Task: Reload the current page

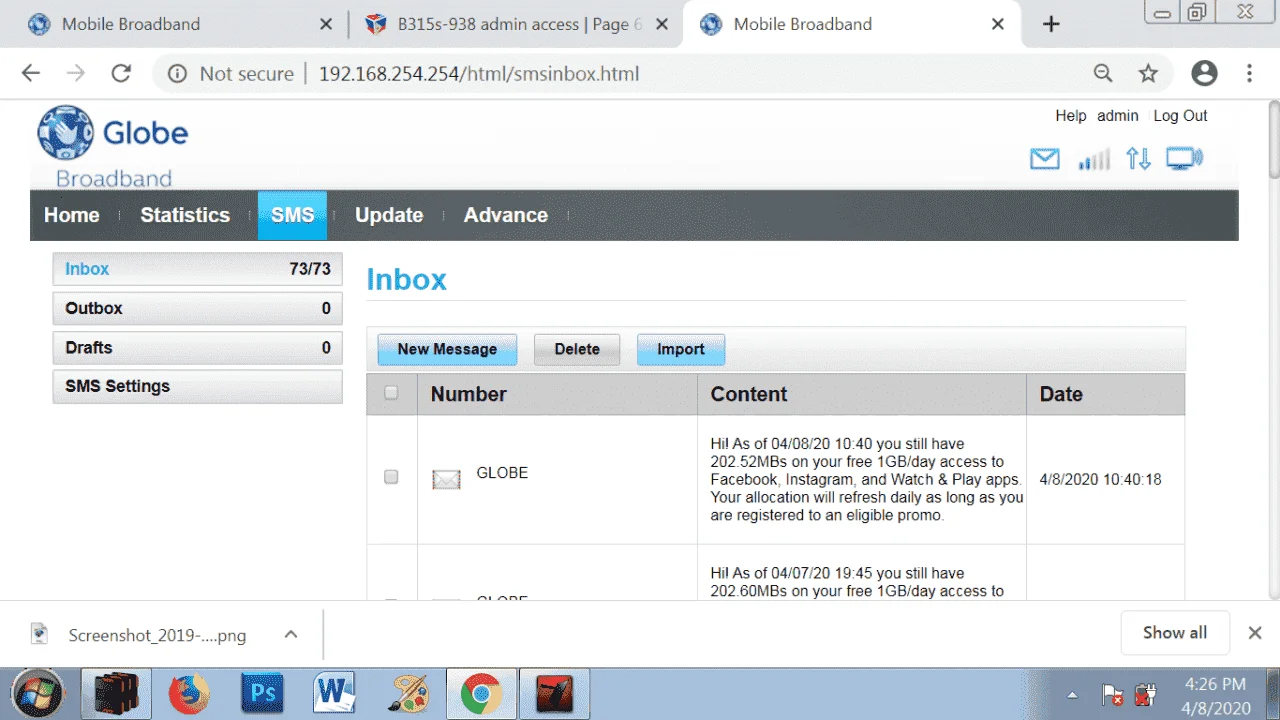Action: [121, 73]
